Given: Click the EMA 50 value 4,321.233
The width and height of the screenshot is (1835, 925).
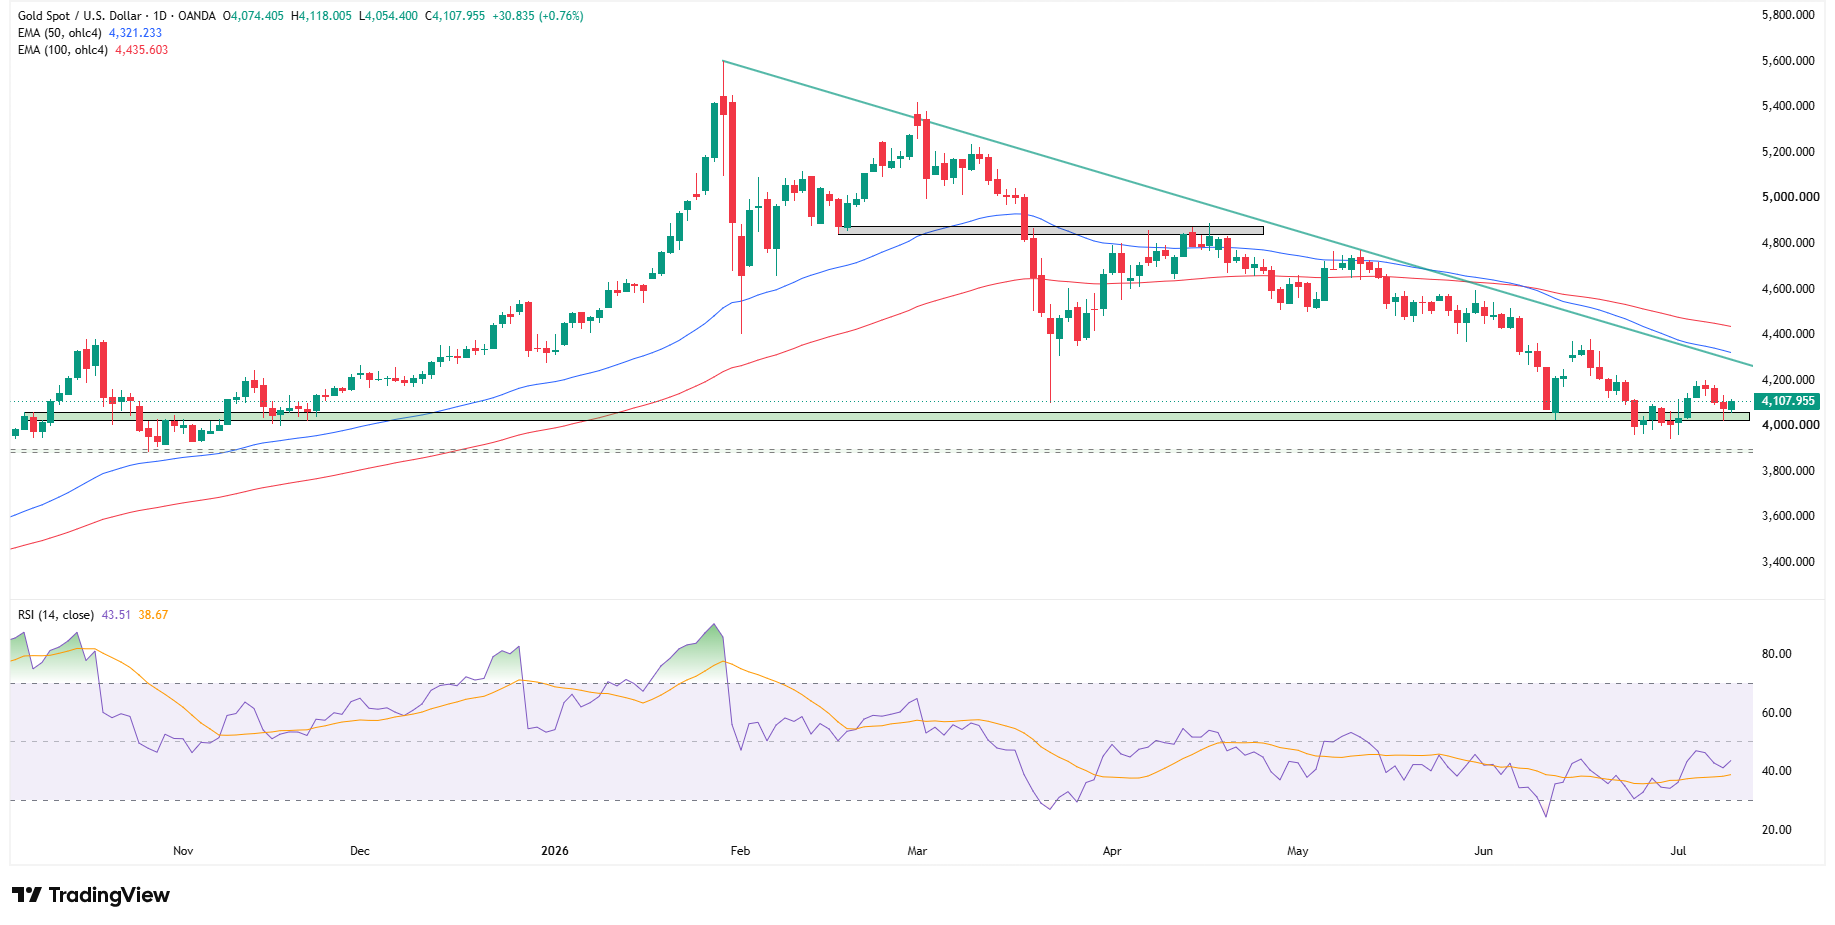Looking at the screenshot, I should point(135,33).
